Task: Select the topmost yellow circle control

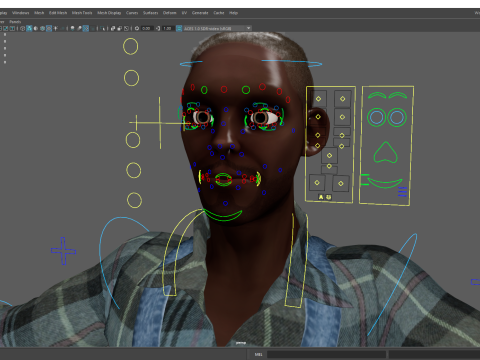Action: pyautogui.click(x=130, y=46)
